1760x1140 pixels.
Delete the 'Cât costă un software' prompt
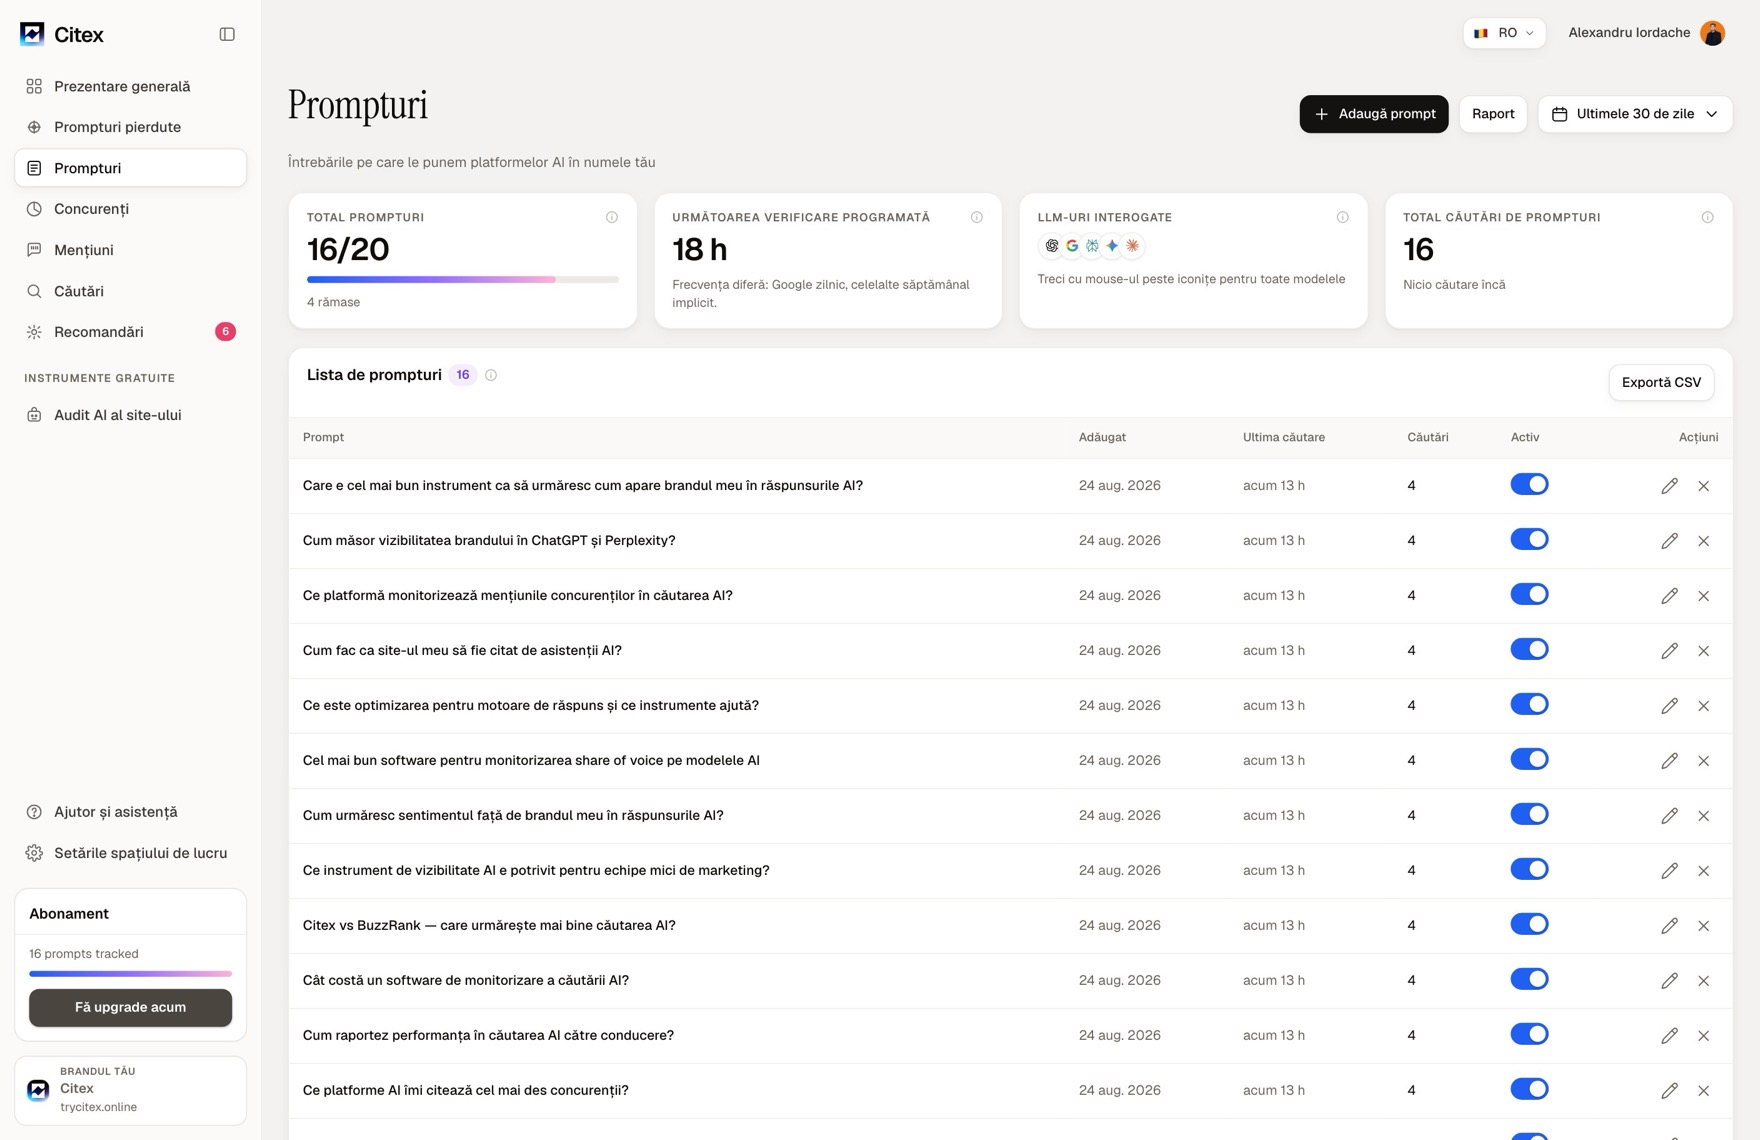click(1704, 981)
